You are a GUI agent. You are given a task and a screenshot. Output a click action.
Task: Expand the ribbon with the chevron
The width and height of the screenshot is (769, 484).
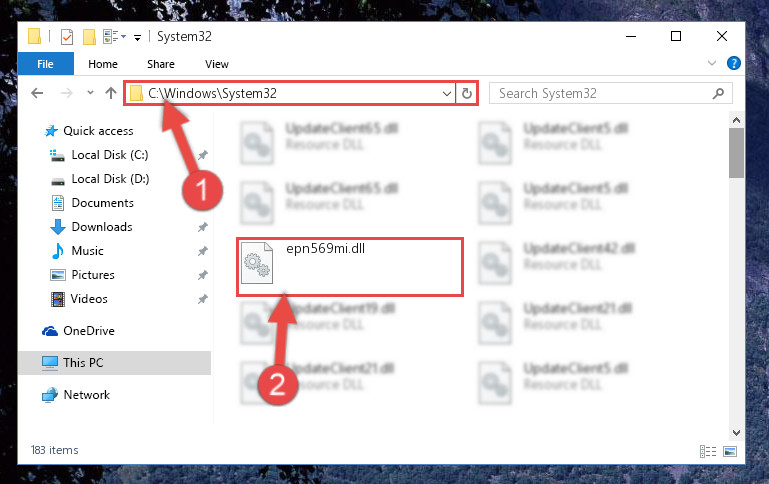click(x=712, y=63)
